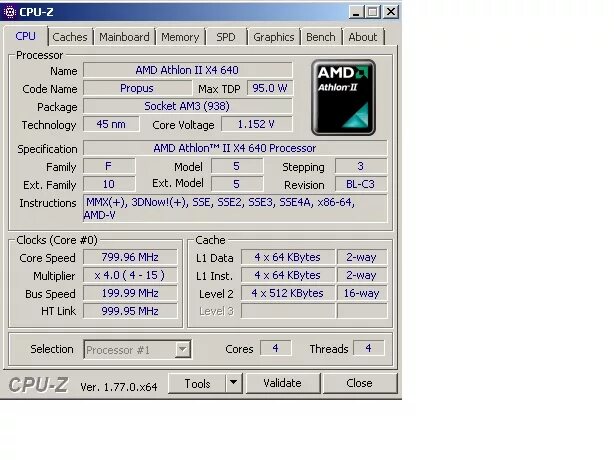Click the Tools button
Viewport: 614px width, 460px height.
[x=197, y=383]
